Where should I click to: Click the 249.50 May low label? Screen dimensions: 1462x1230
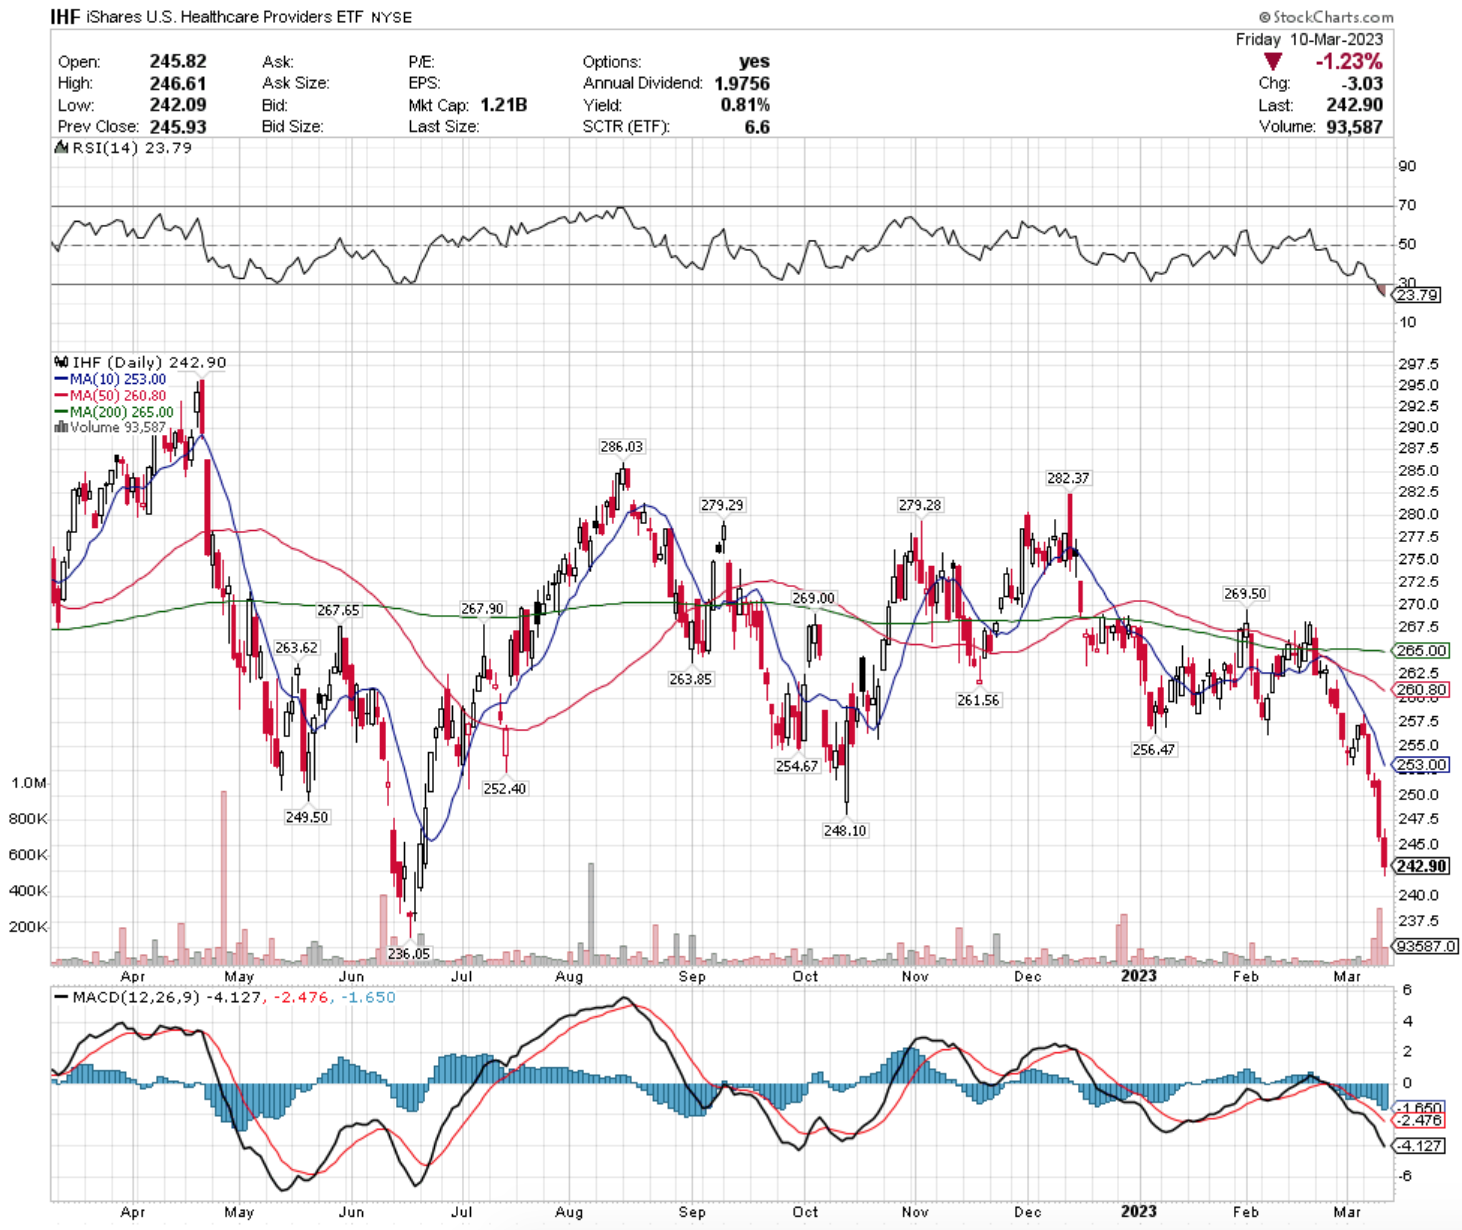point(306,818)
